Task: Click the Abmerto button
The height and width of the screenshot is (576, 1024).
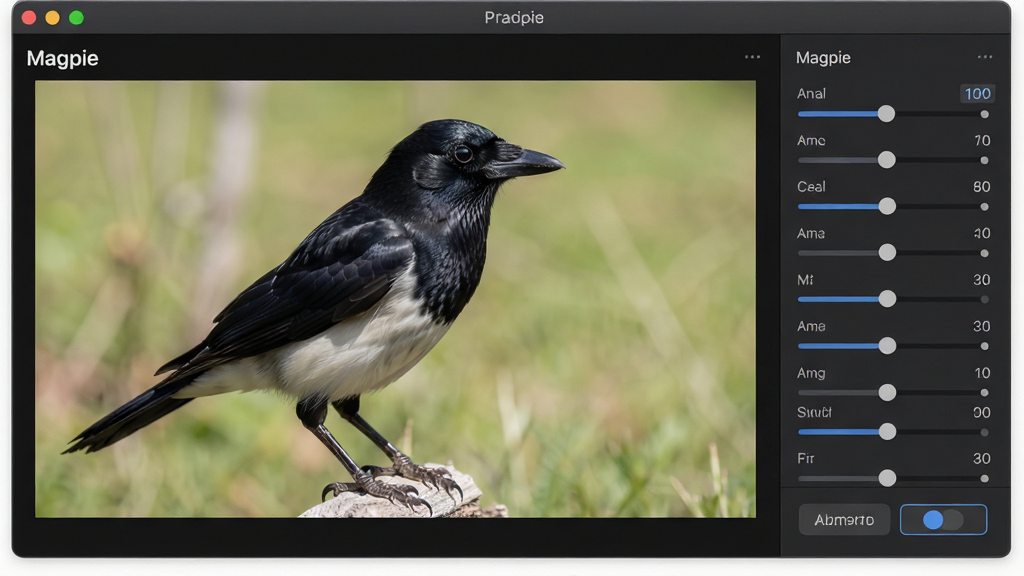Action: [844, 520]
